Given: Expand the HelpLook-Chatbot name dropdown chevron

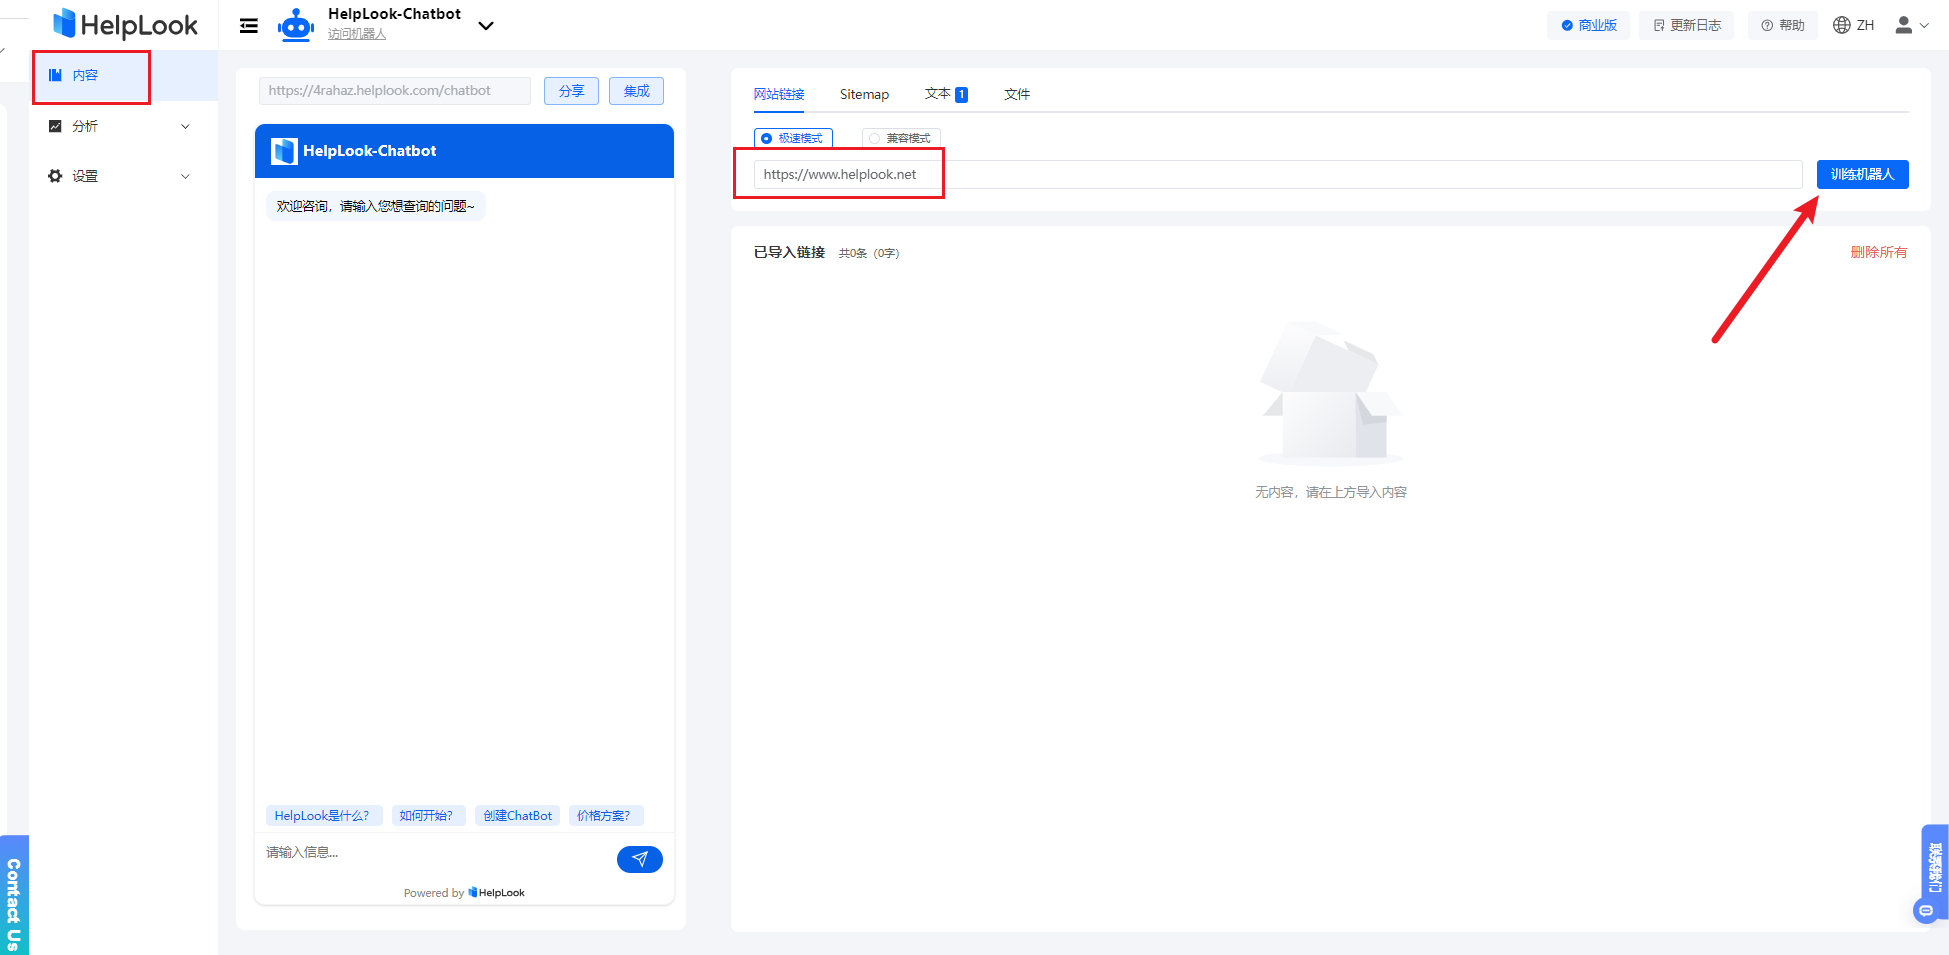Looking at the screenshot, I should 485,26.
